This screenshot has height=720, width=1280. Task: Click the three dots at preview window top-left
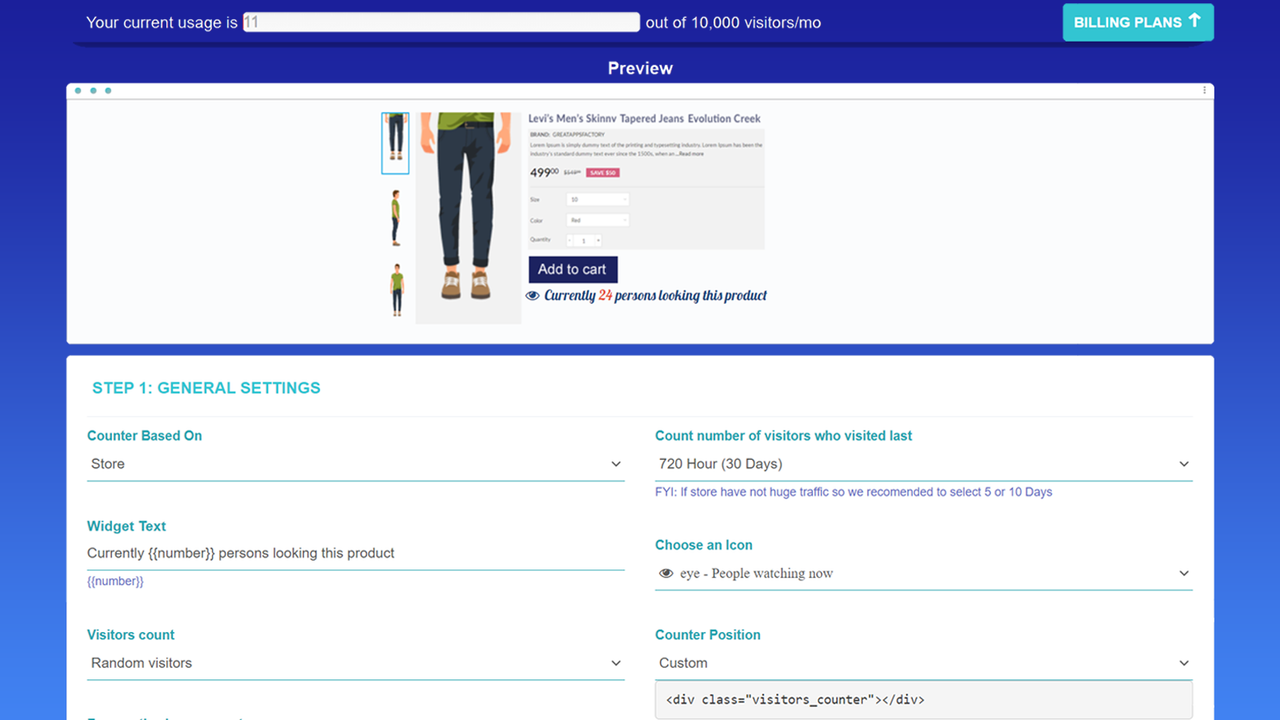point(93,91)
